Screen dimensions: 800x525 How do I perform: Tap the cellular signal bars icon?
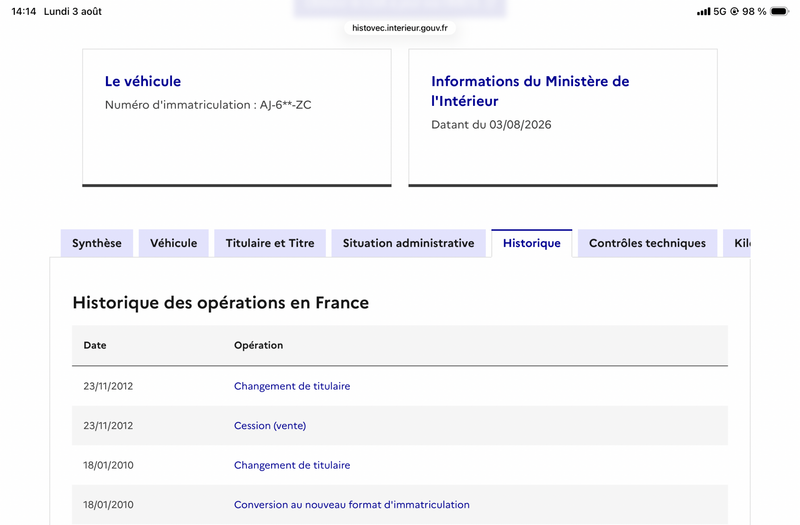(x=704, y=11)
